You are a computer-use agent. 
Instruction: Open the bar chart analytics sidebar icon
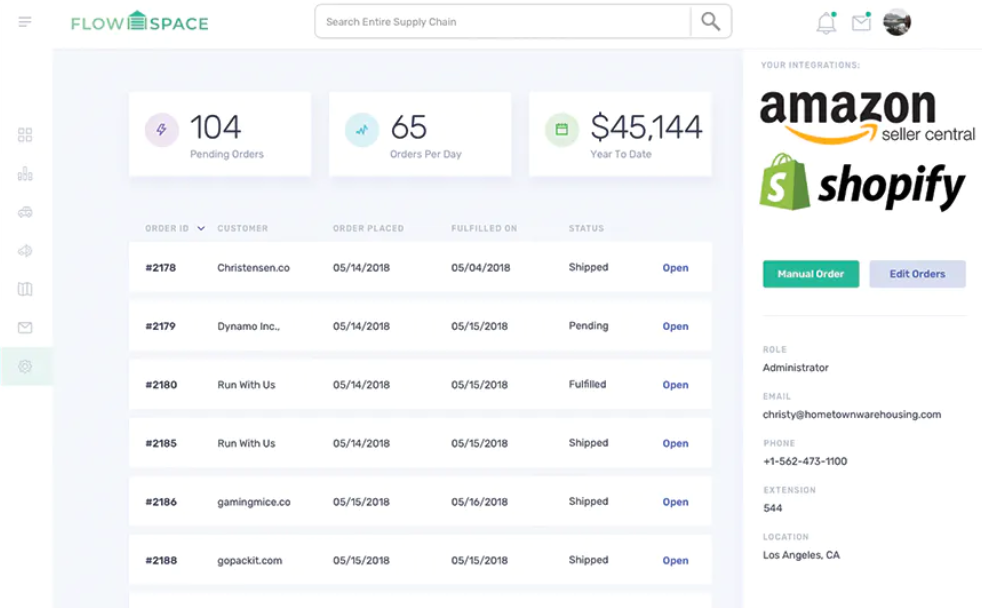click(x=25, y=174)
